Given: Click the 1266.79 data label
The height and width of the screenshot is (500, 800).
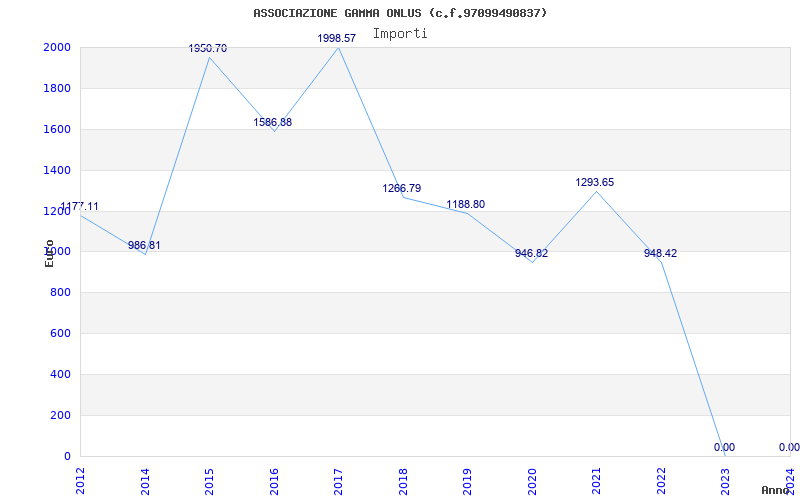Looking at the screenshot, I should [x=402, y=188].
